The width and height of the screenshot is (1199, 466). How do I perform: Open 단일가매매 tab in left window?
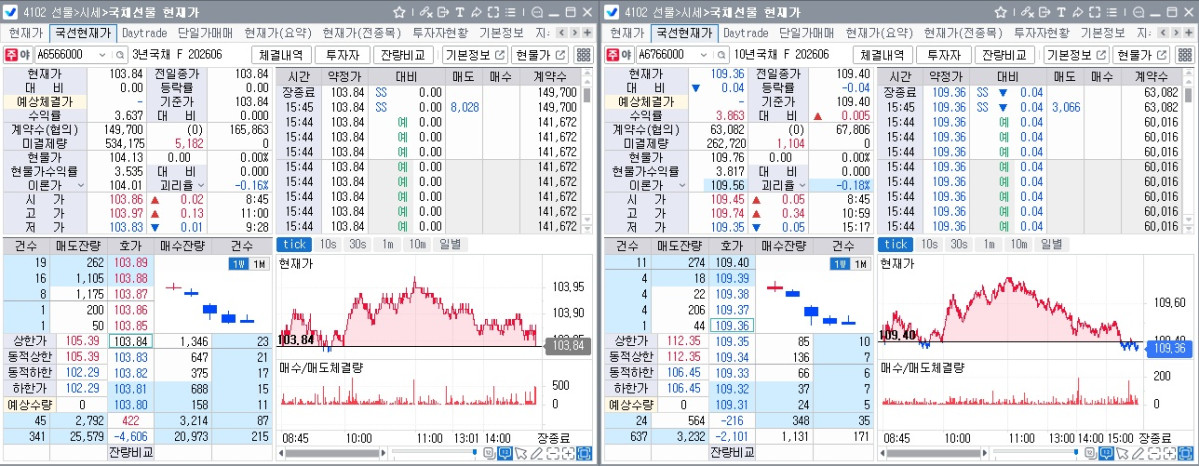point(205,33)
